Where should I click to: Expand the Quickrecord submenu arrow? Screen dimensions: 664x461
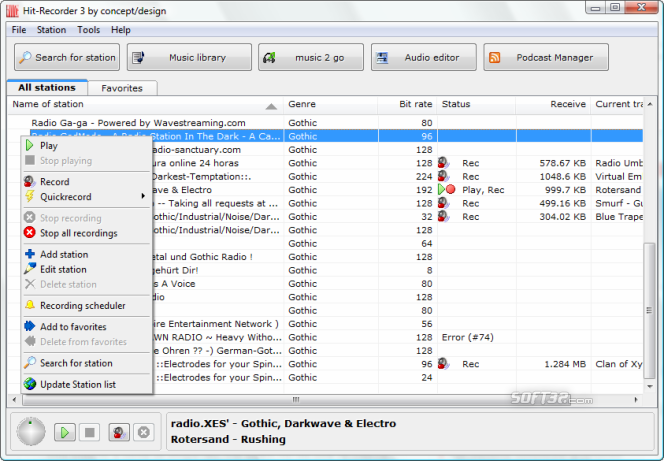coord(143,196)
